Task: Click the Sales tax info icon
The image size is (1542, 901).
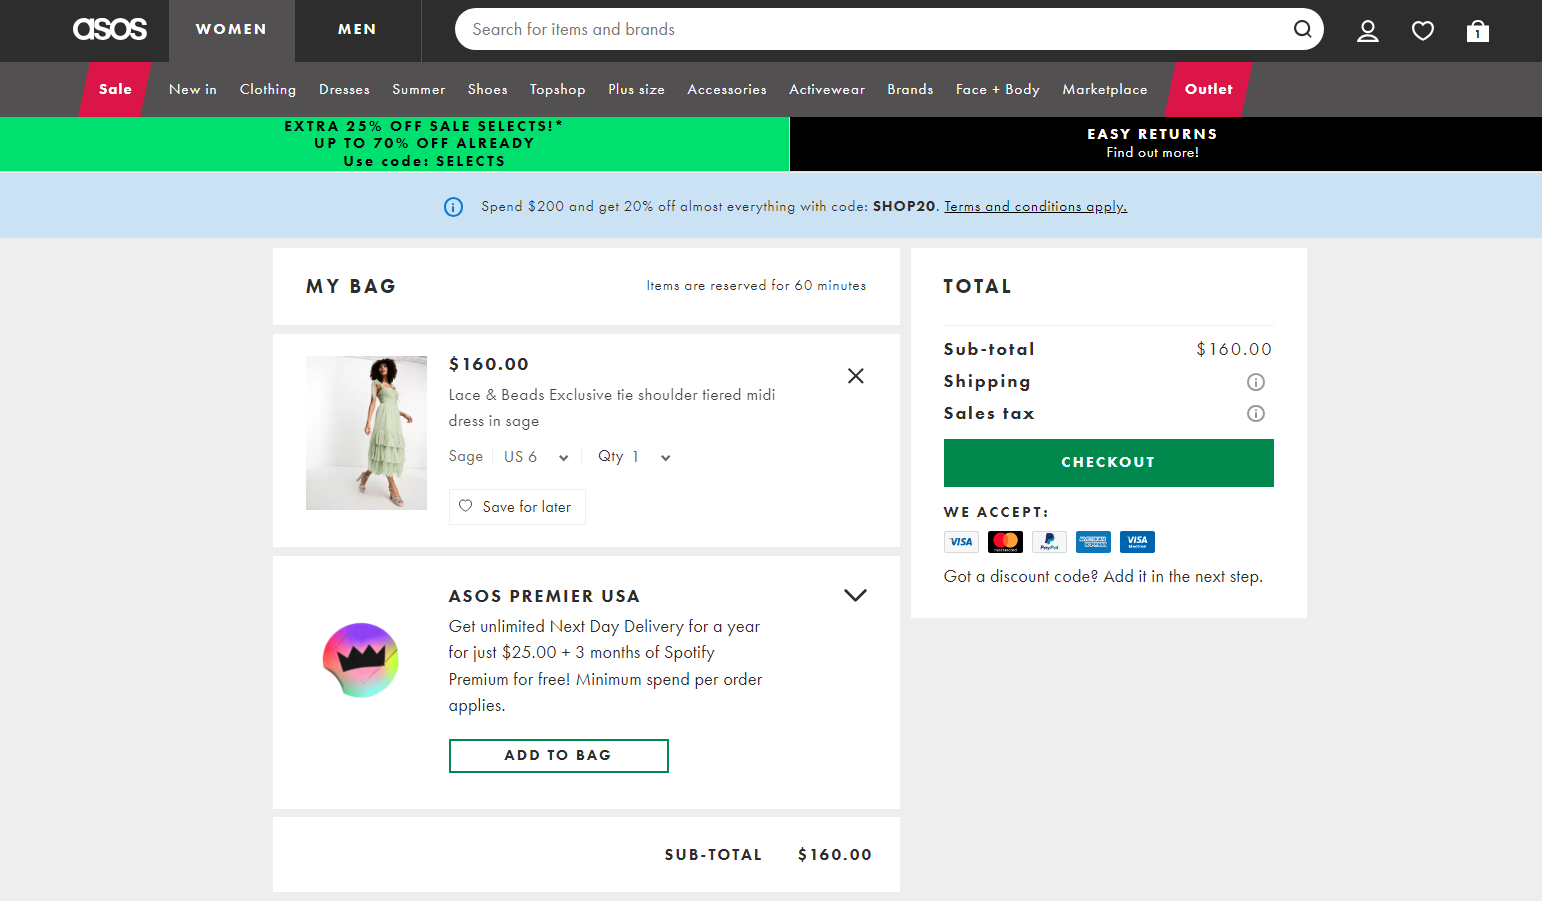Action: (x=1256, y=413)
